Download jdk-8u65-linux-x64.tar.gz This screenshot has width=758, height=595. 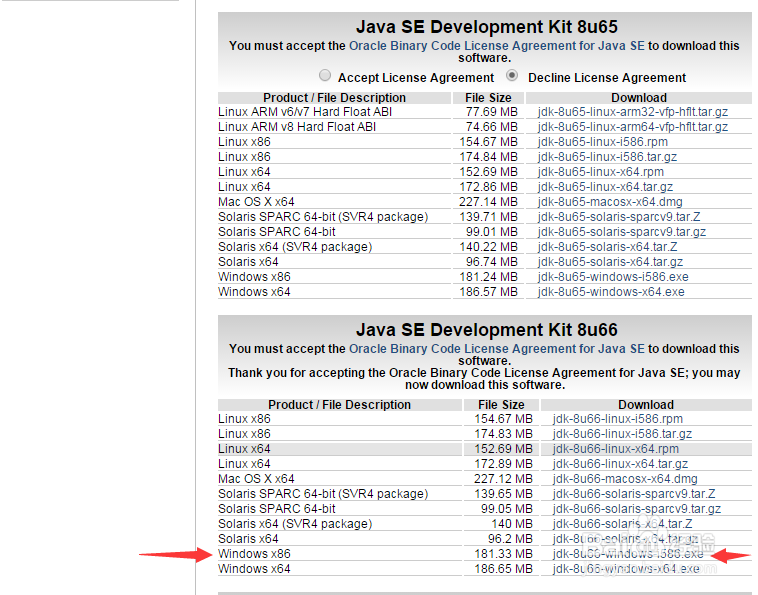pyautogui.click(x=605, y=187)
